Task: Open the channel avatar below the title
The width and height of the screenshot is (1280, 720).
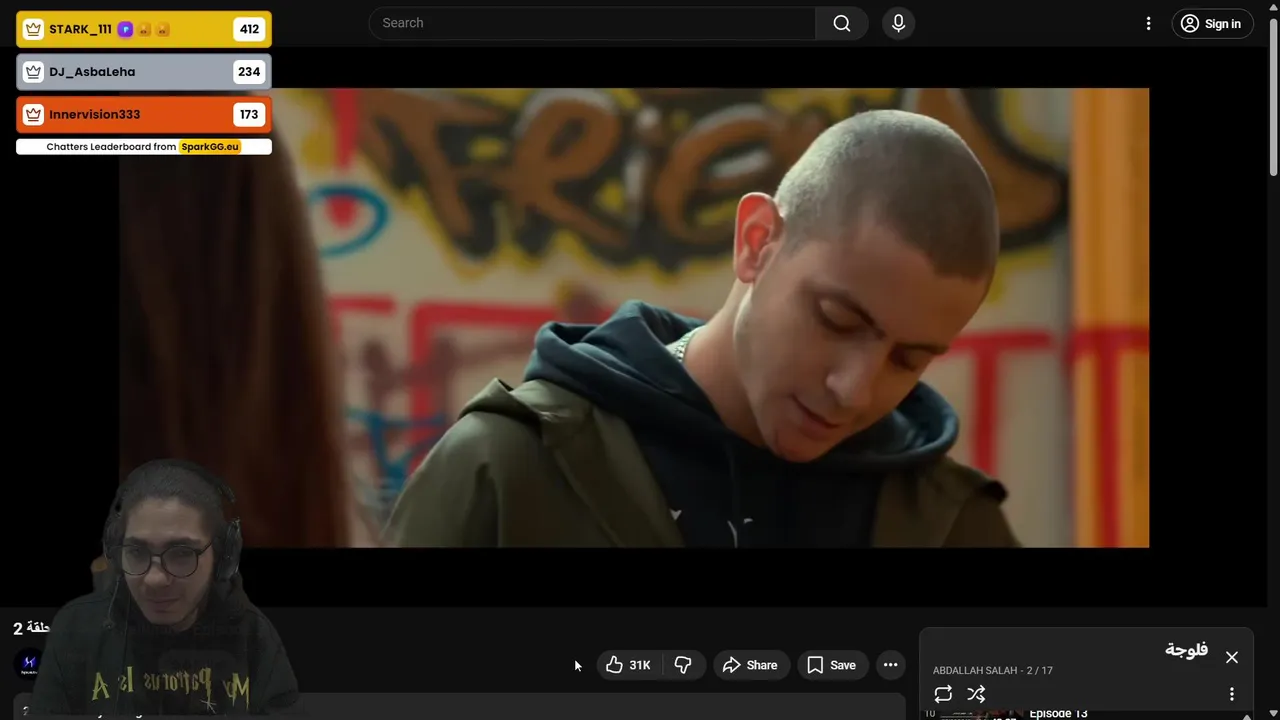Action: pyautogui.click(x=29, y=663)
